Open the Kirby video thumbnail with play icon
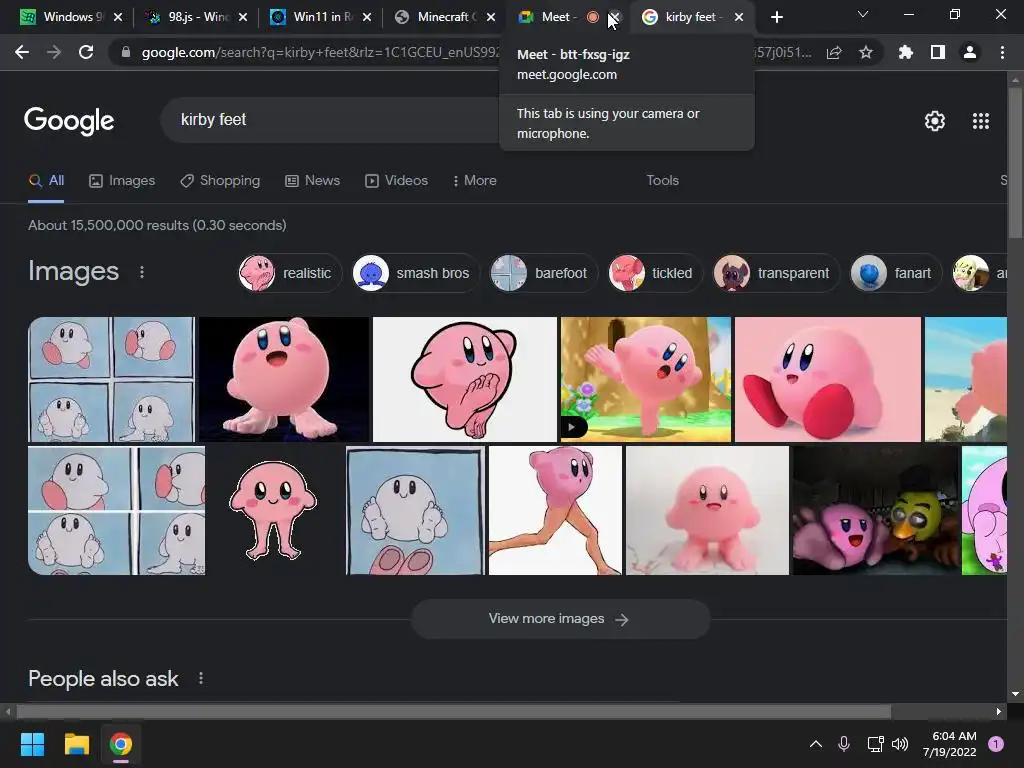1024x768 pixels. point(645,379)
